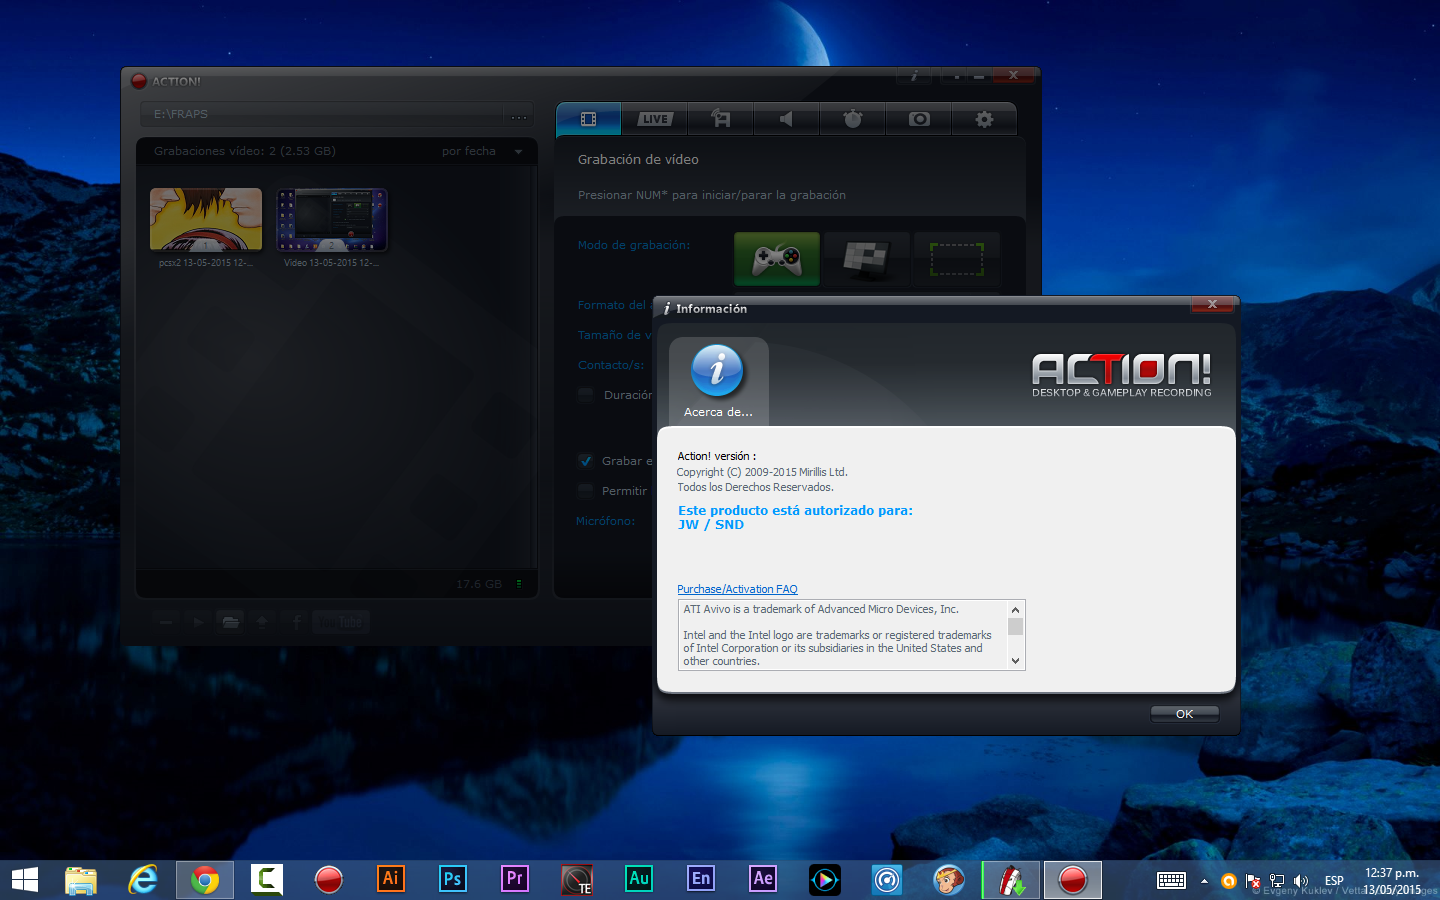Launch Internet Explorer from the taskbar
Image resolution: width=1440 pixels, height=900 pixels.
click(143, 880)
